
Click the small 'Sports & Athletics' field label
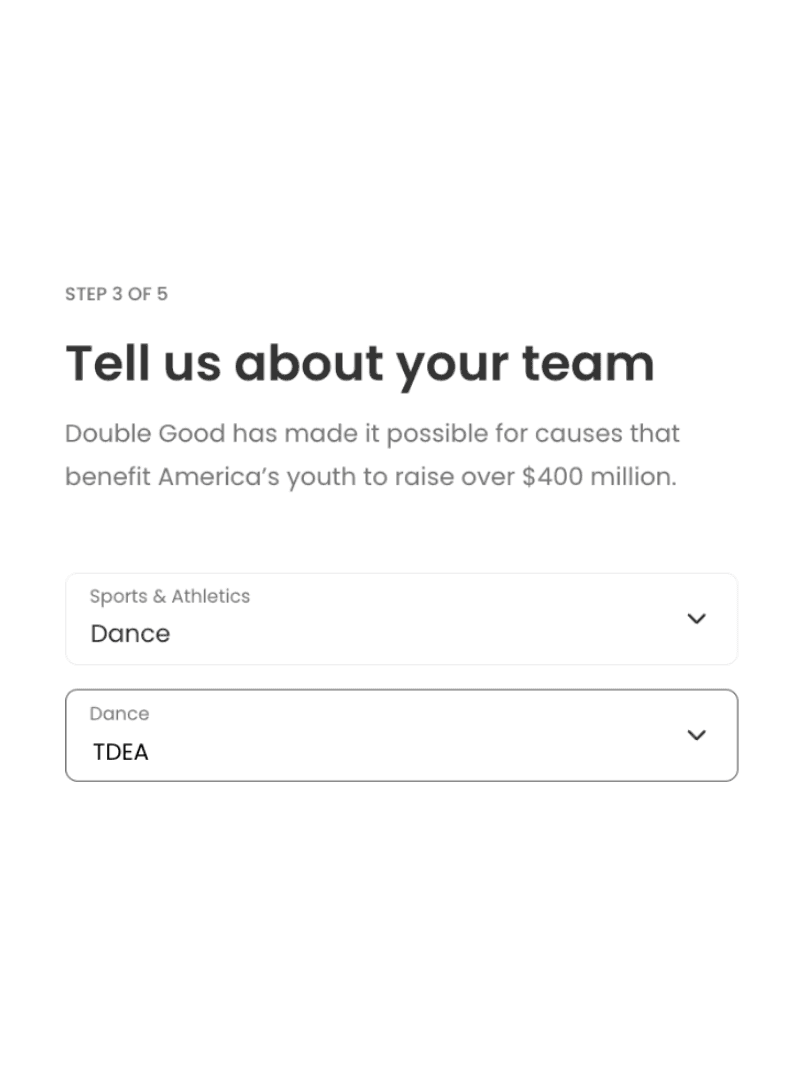click(170, 596)
